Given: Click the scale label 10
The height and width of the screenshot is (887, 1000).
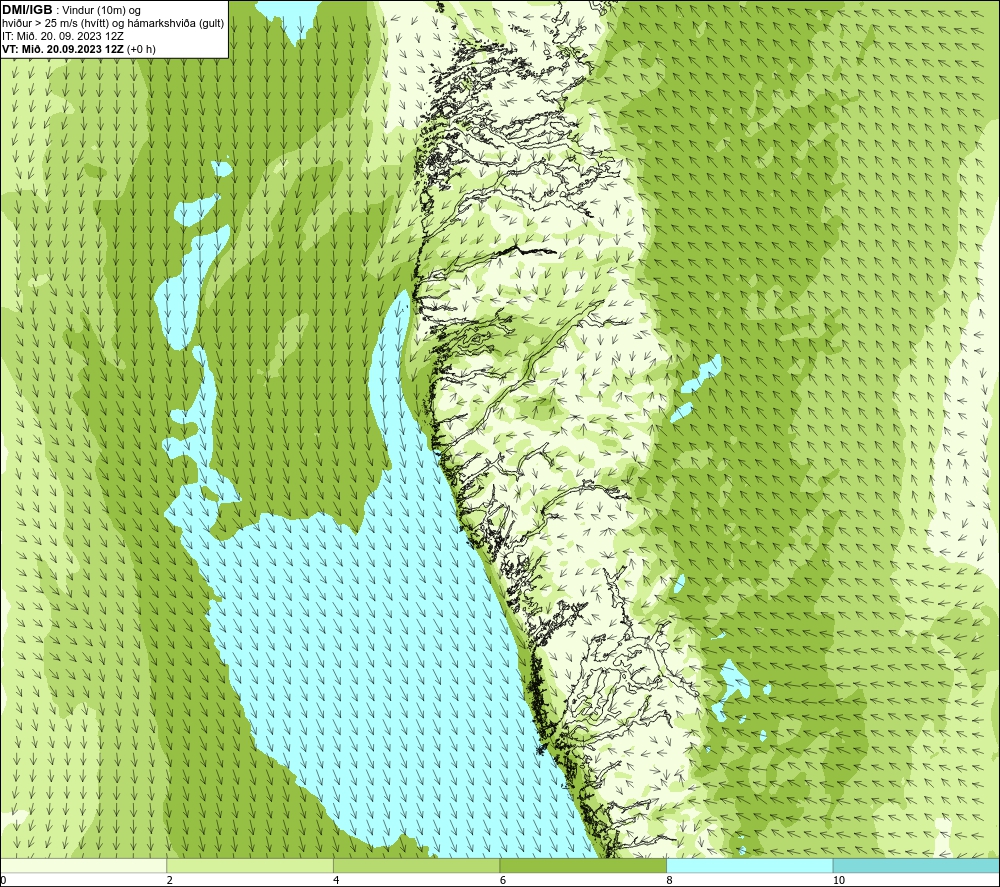Looking at the screenshot, I should [839, 880].
